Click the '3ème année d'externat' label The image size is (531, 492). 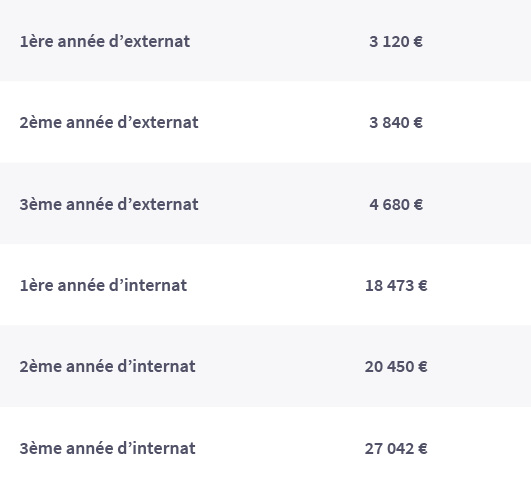pyautogui.click(x=109, y=204)
